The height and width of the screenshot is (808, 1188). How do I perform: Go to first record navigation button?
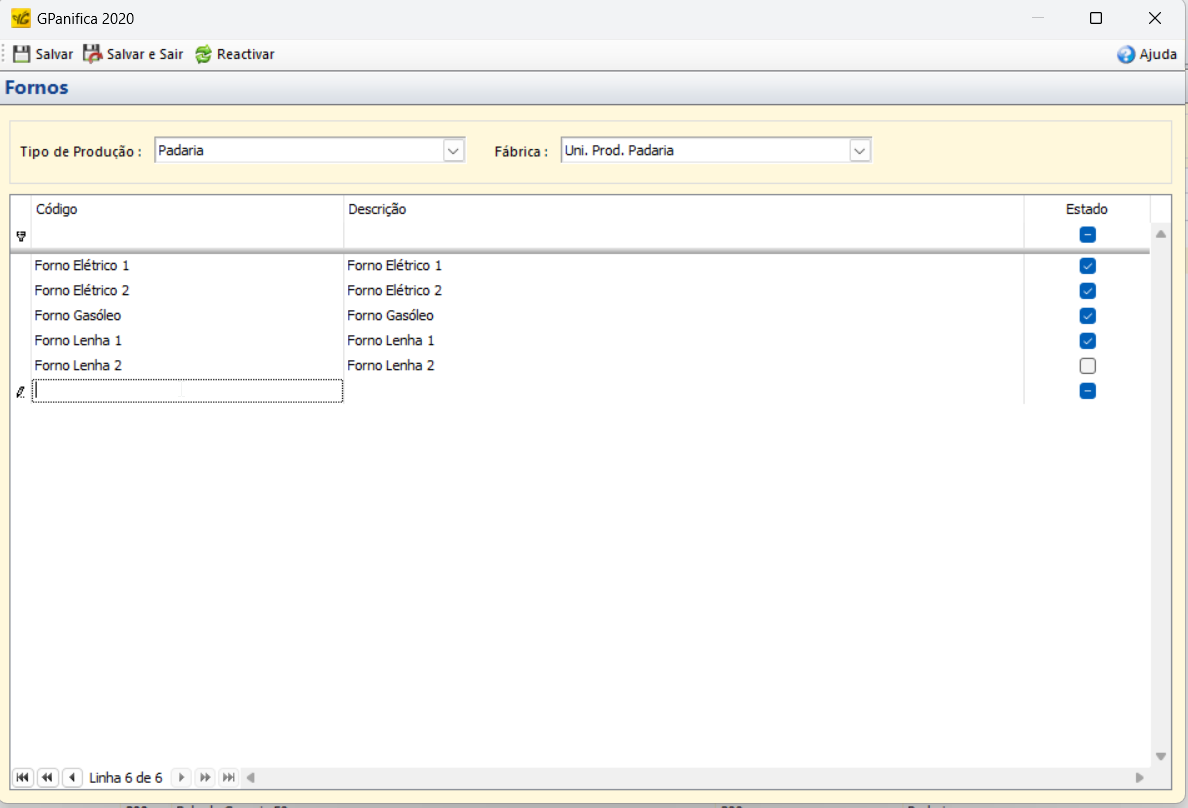pos(22,777)
